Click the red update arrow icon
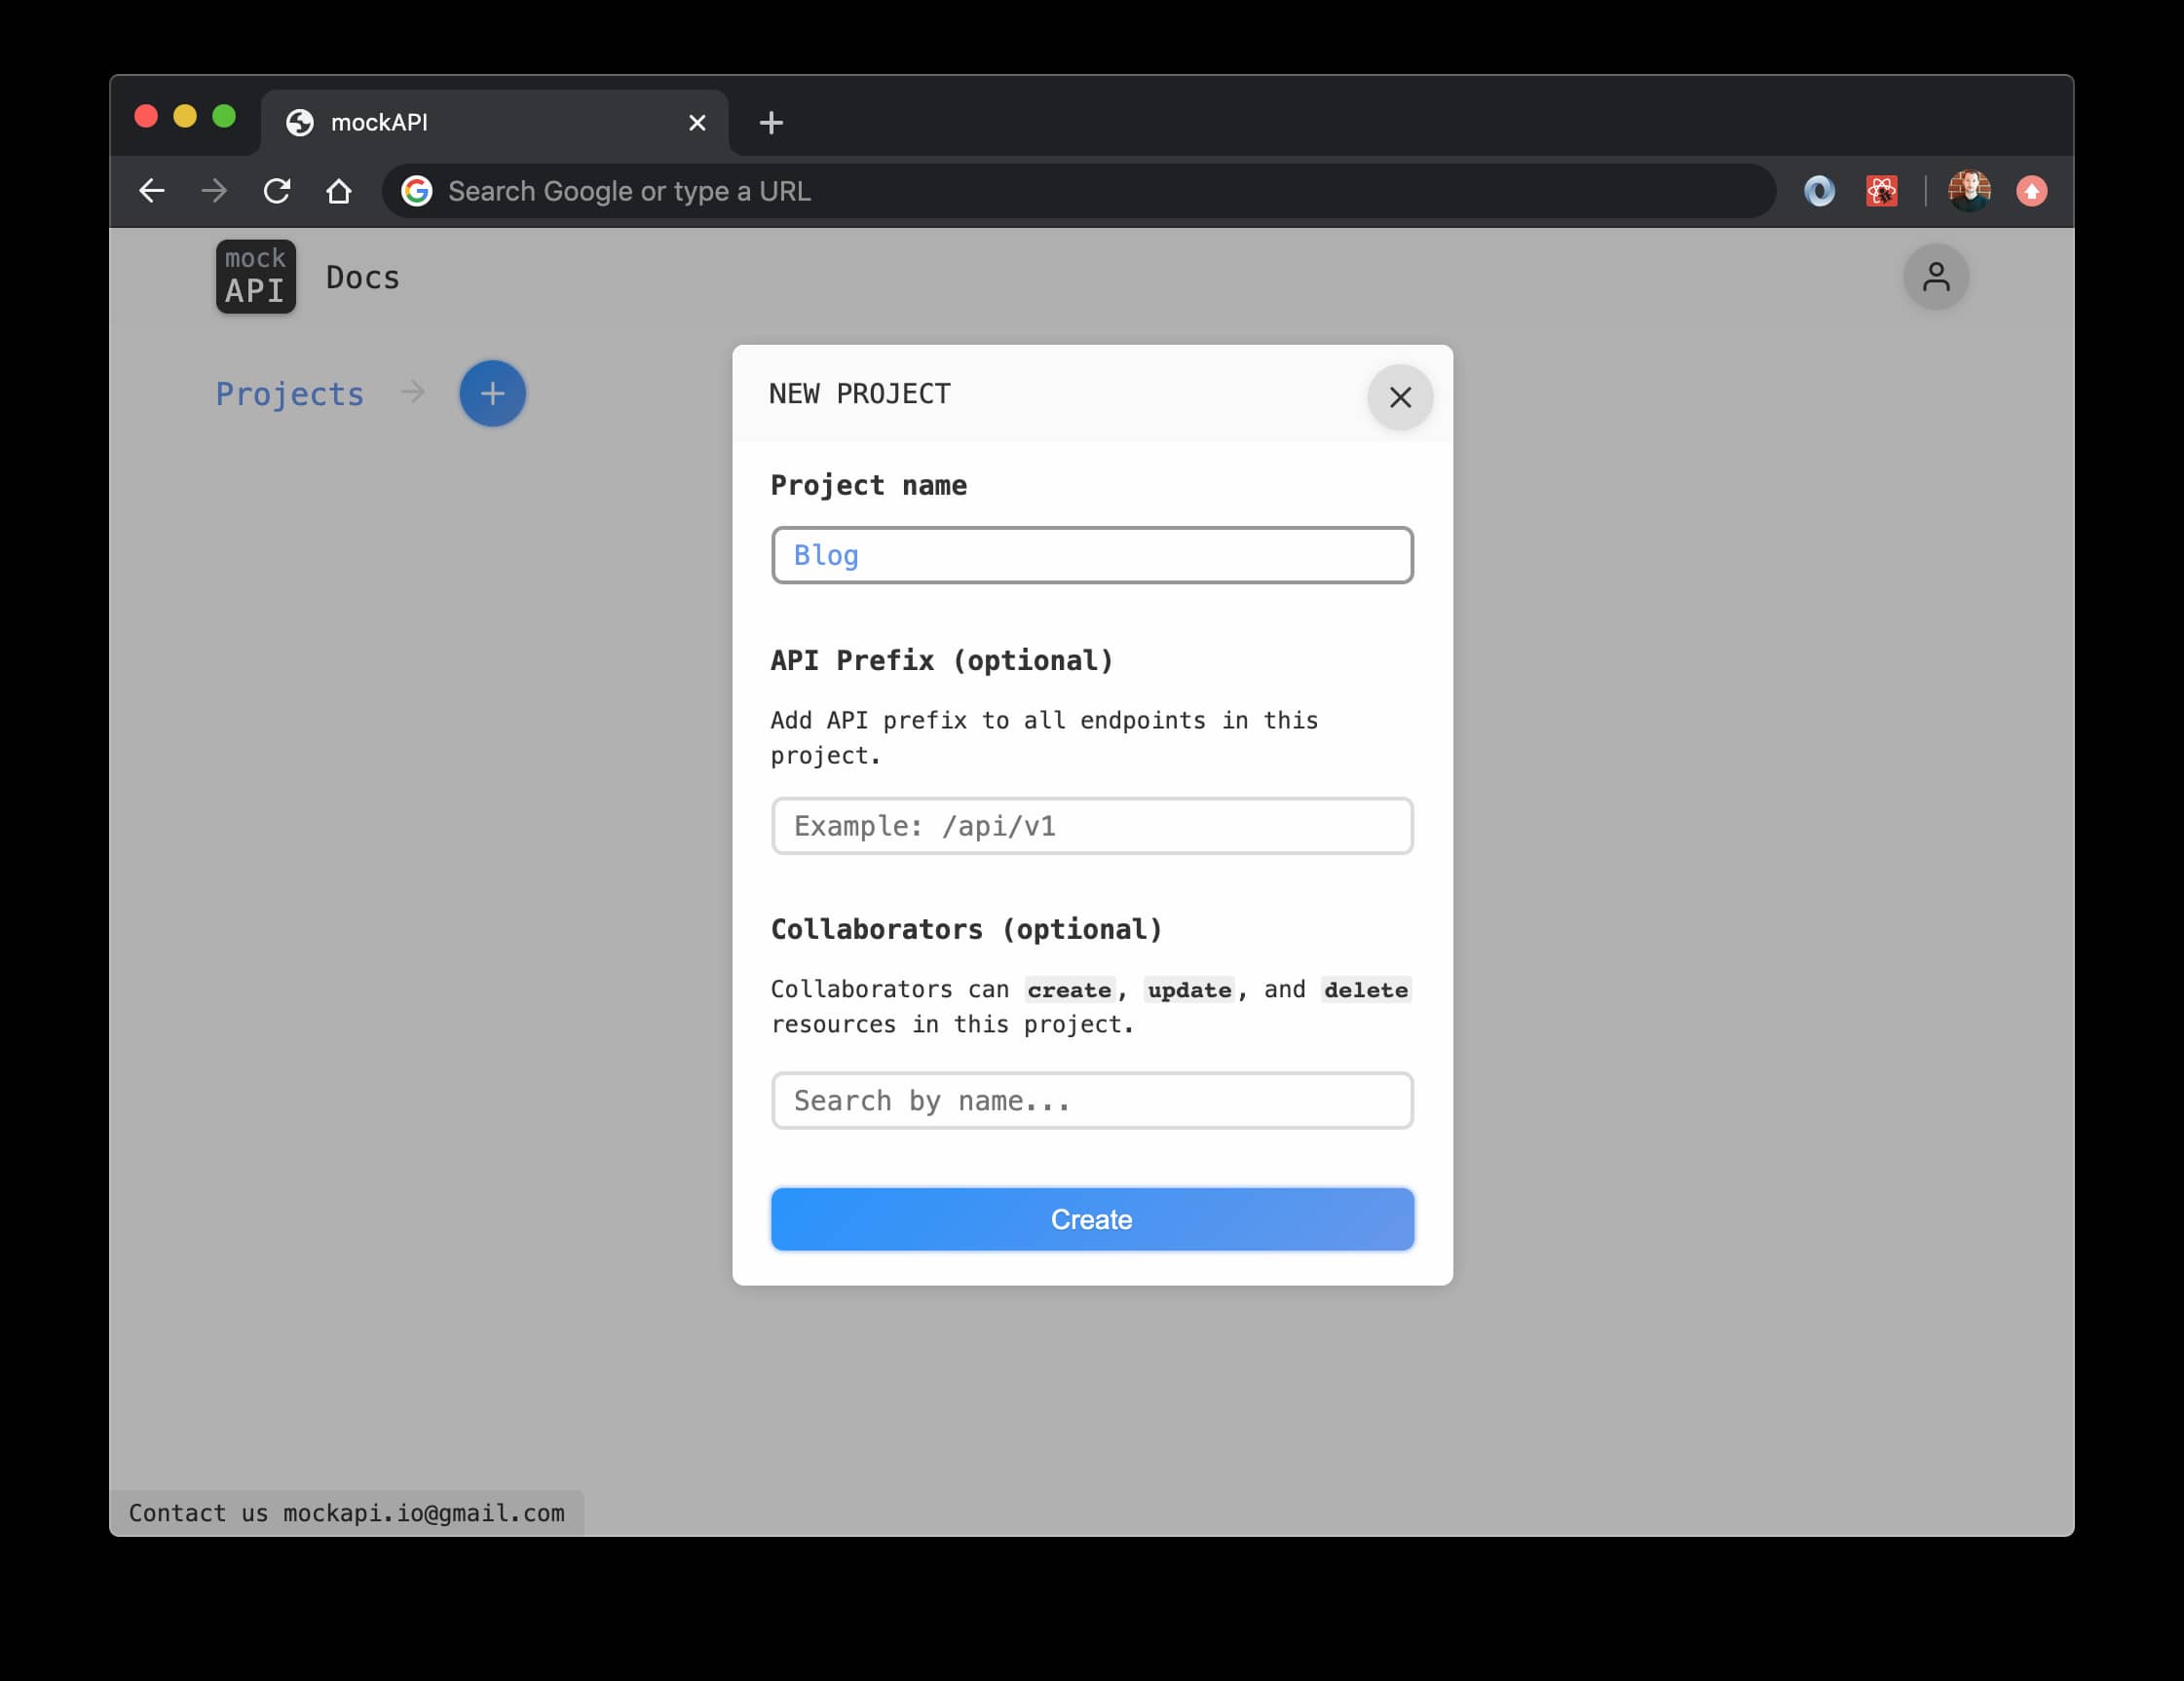The height and width of the screenshot is (1681, 2184). pos(2031,191)
